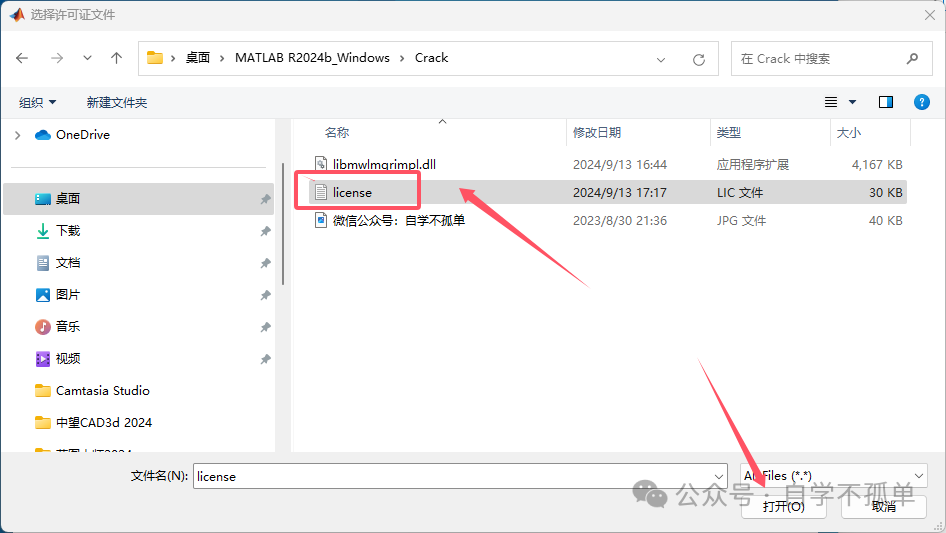Image resolution: width=946 pixels, height=533 pixels.
Task: Select the license LIC file
Action: [x=608, y=193]
